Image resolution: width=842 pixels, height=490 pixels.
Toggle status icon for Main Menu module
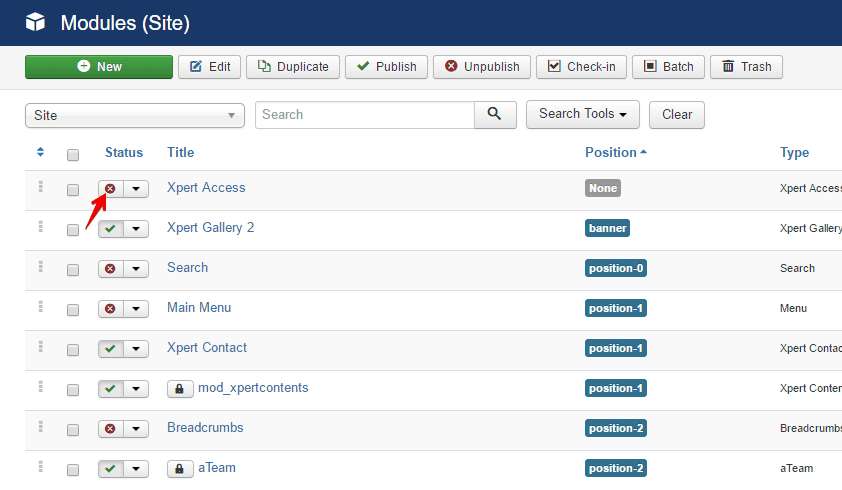pos(110,309)
